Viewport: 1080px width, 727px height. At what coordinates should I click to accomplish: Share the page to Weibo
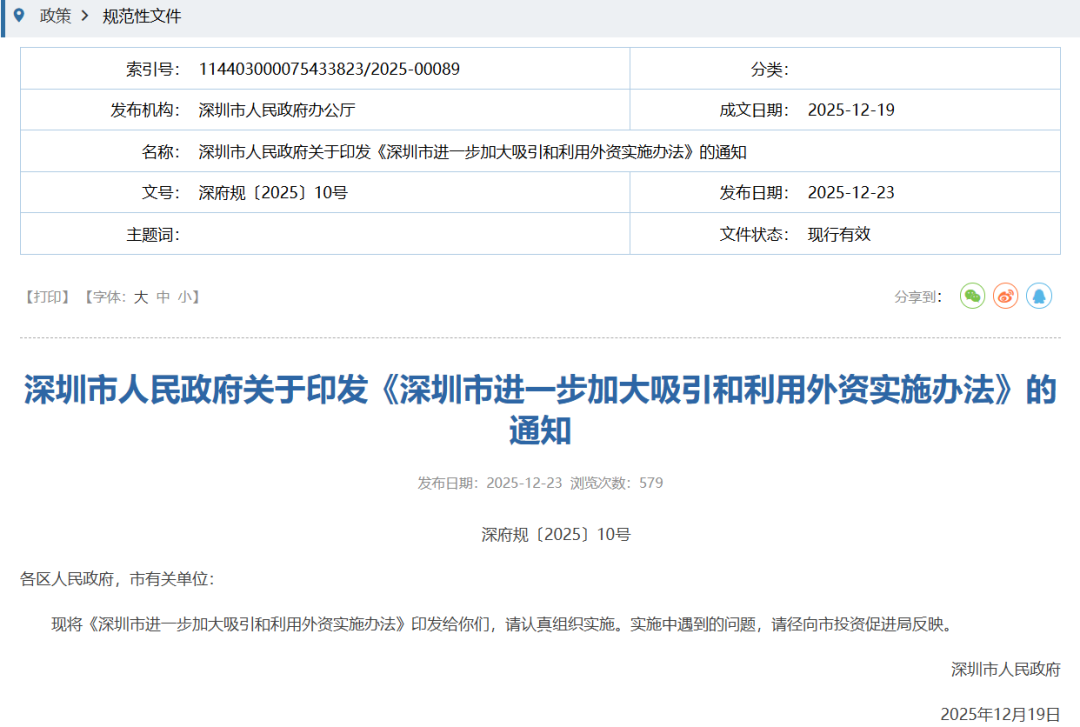point(1005,296)
